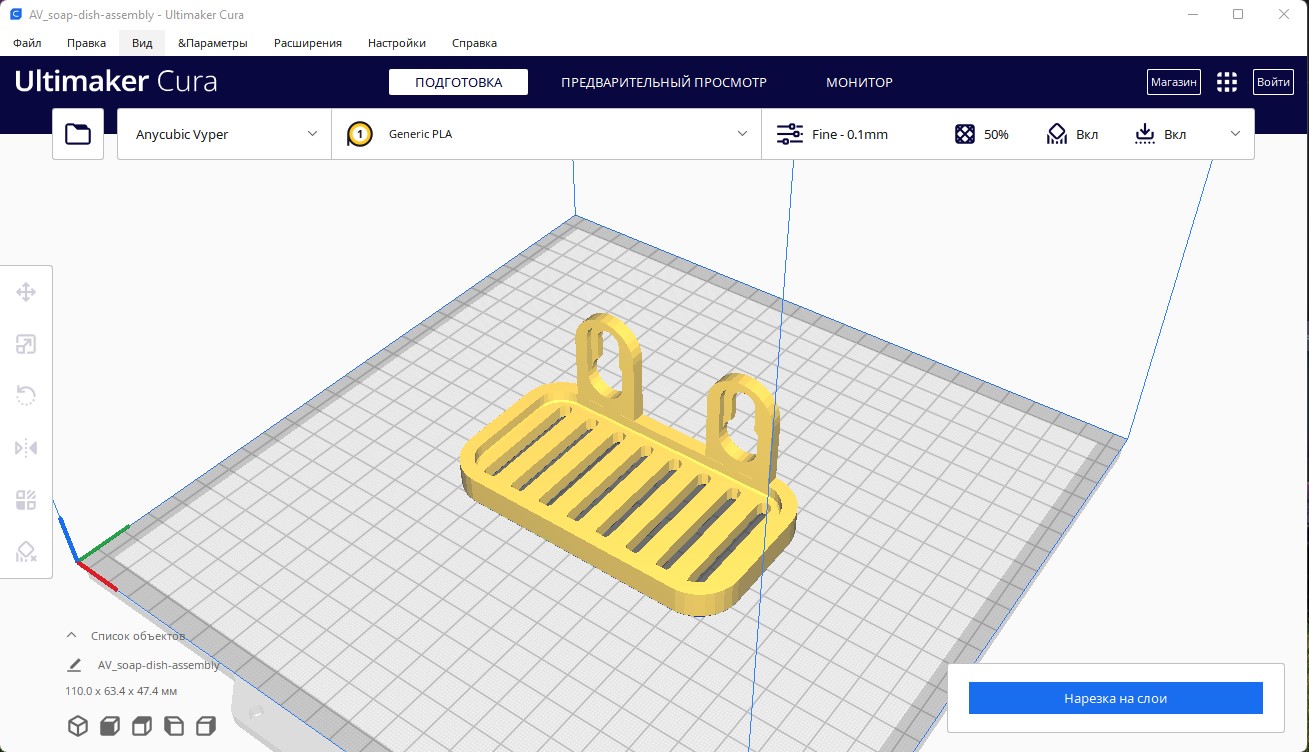Switch to 3D perspective view cube icon

click(x=78, y=726)
